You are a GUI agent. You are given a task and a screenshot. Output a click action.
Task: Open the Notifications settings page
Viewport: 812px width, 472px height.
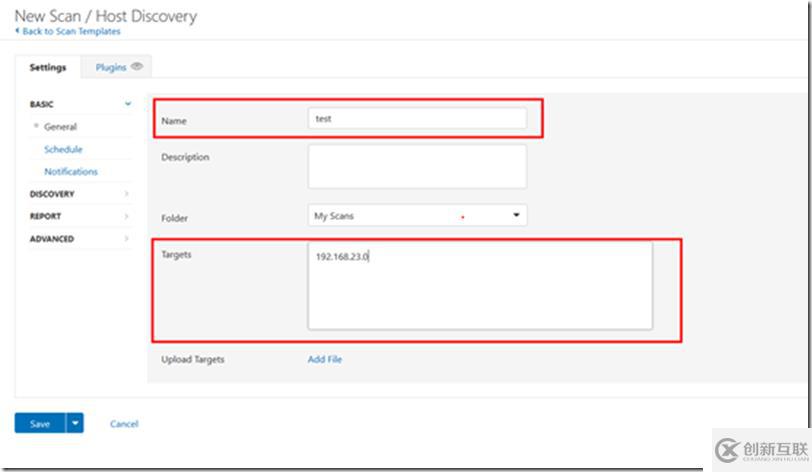(x=71, y=172)
